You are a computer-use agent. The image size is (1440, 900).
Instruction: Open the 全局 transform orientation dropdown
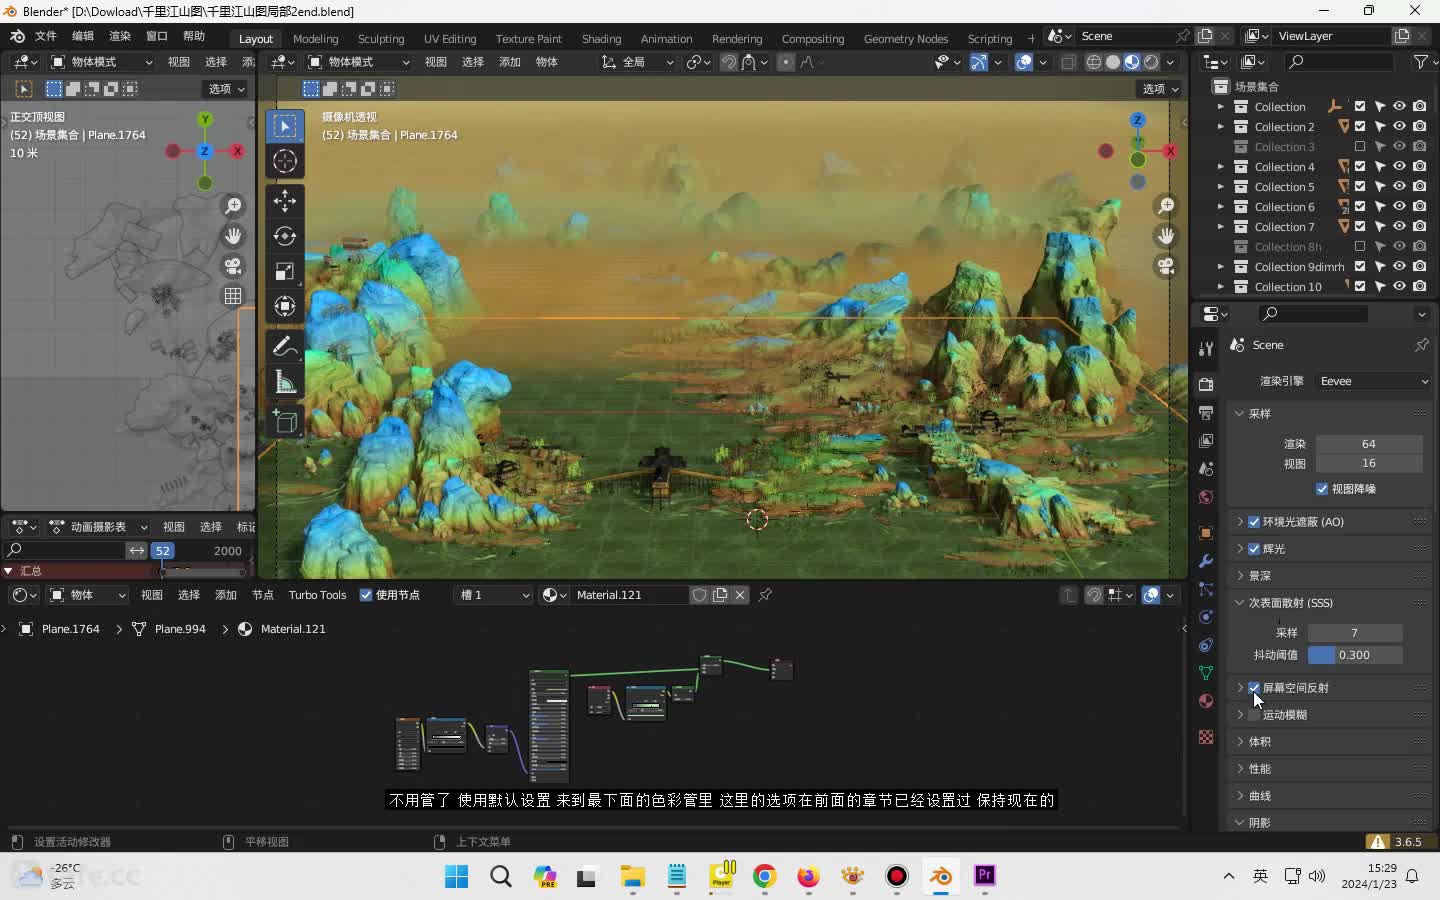tap(638, 62)
